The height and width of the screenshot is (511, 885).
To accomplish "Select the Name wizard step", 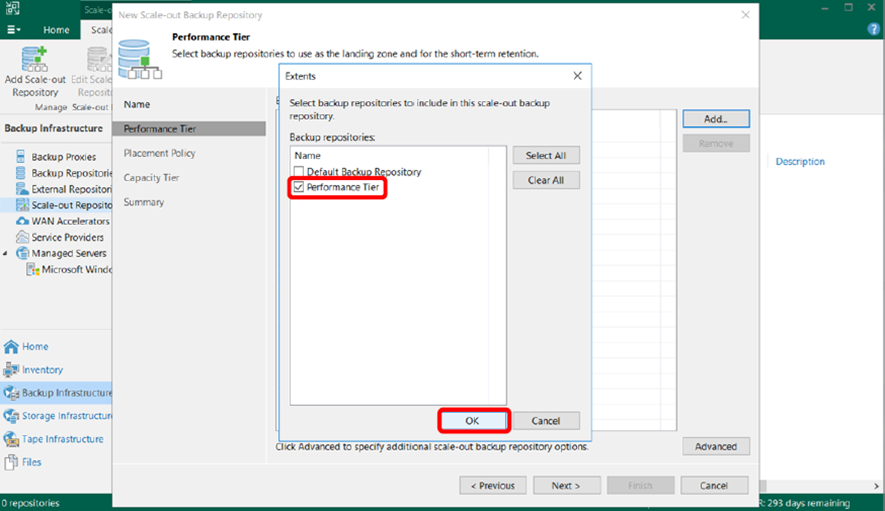I will 137,104.
